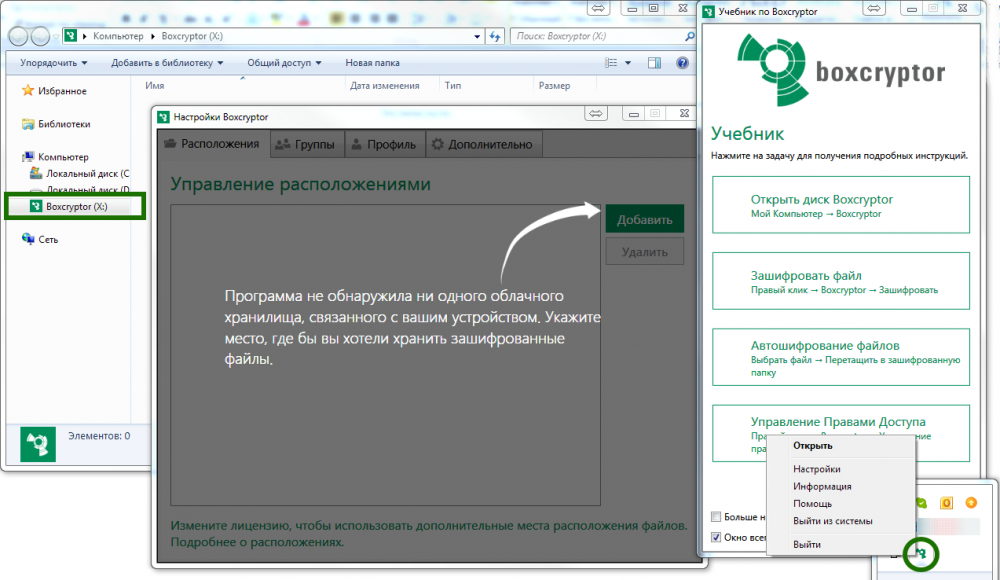Switch to the 'Дополнительно' tab

pyautogui.click(x=483, y=144)
